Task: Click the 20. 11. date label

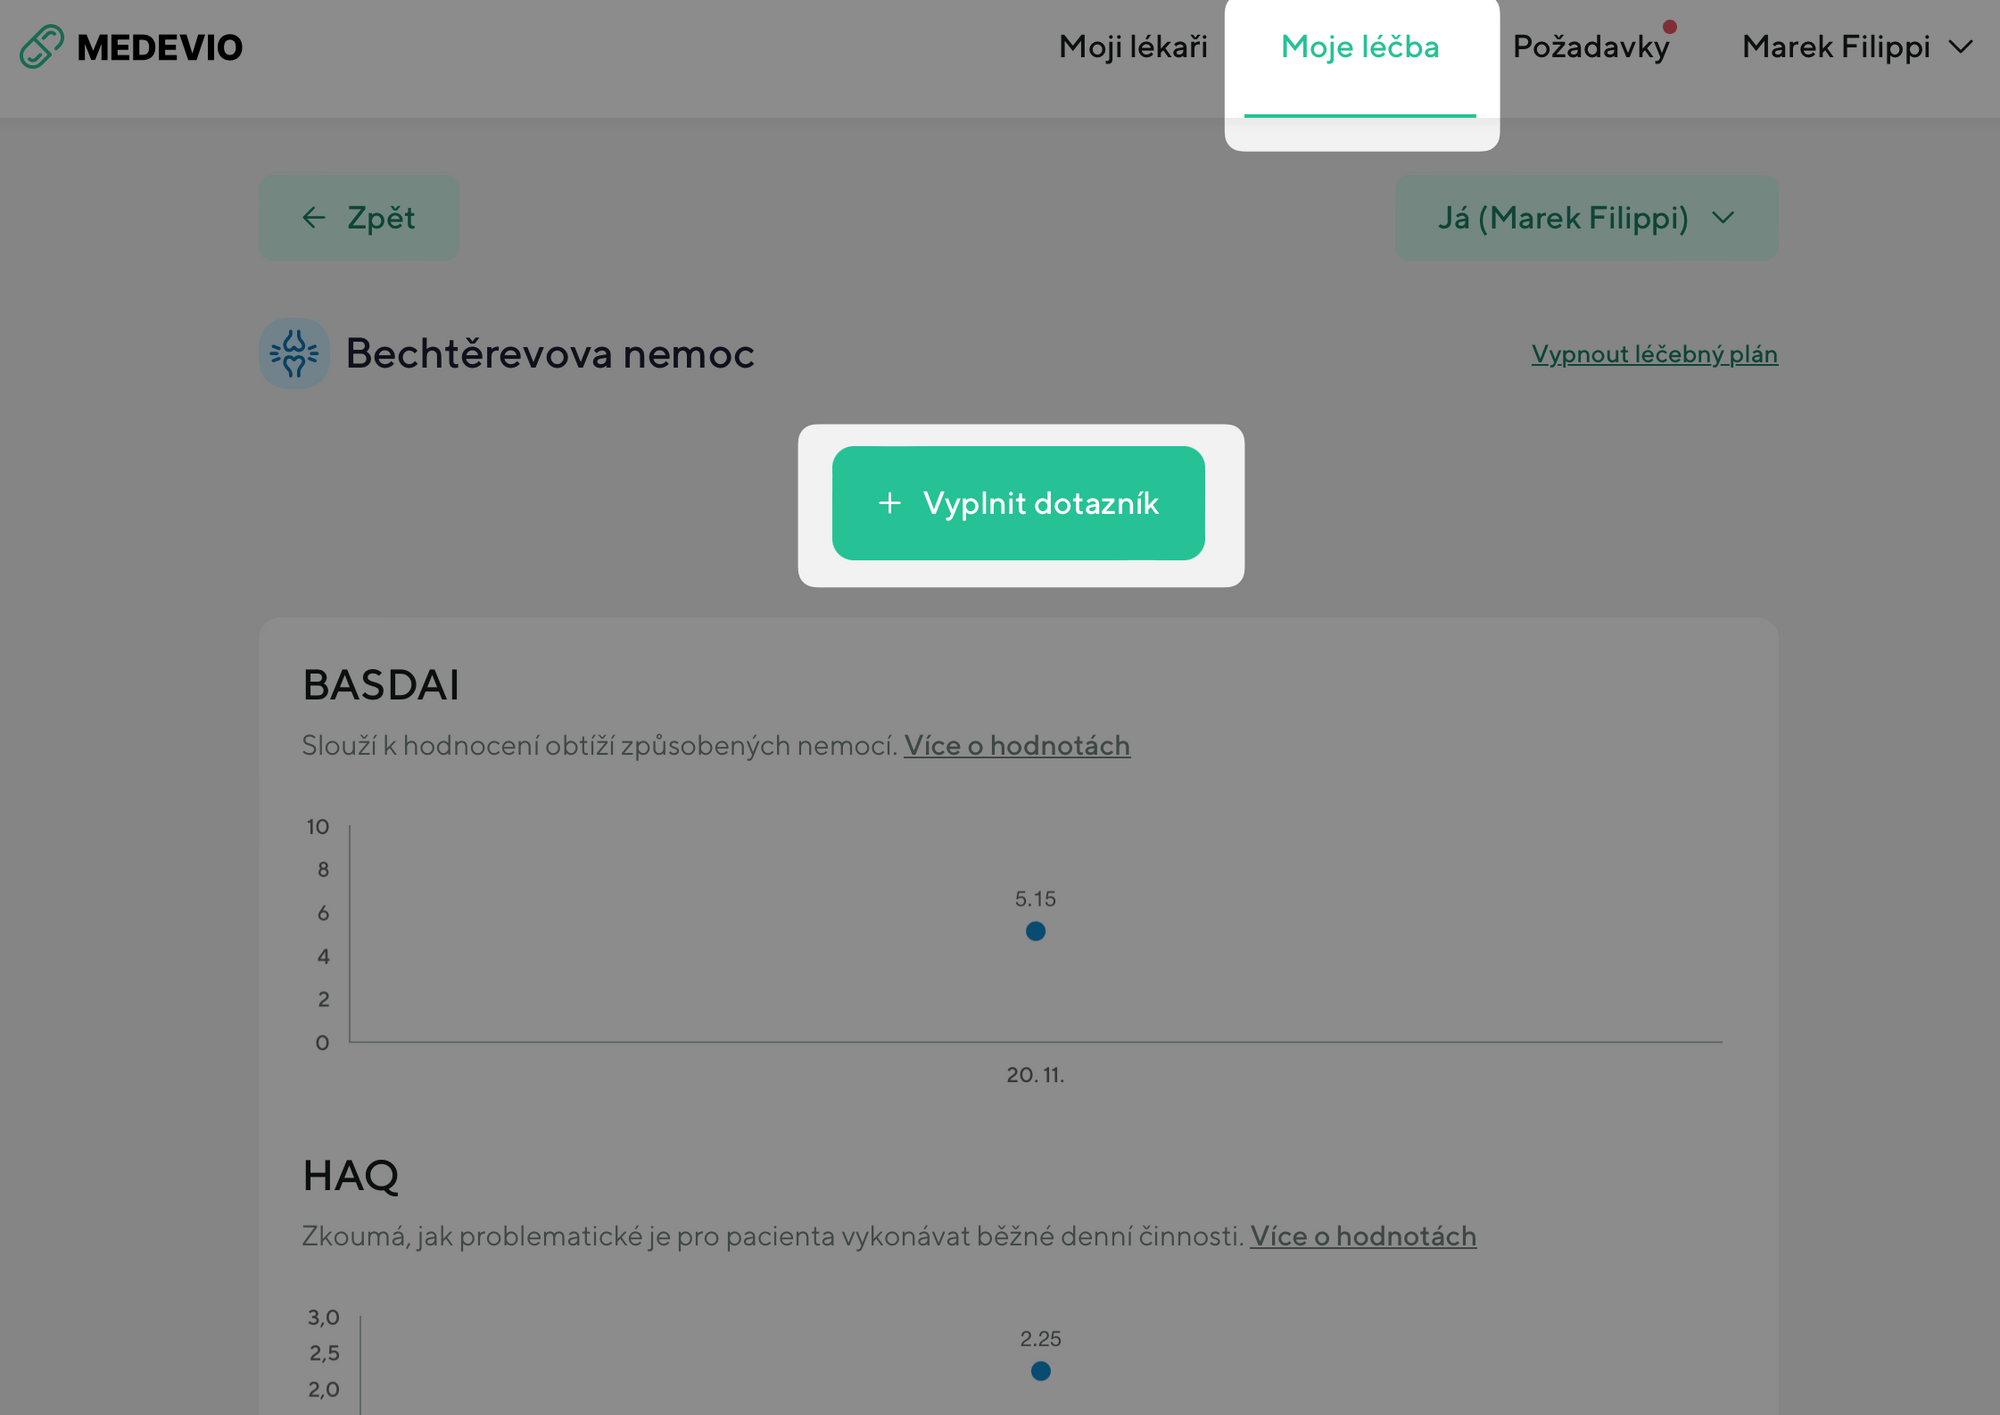Action: pos(1035,1075)
